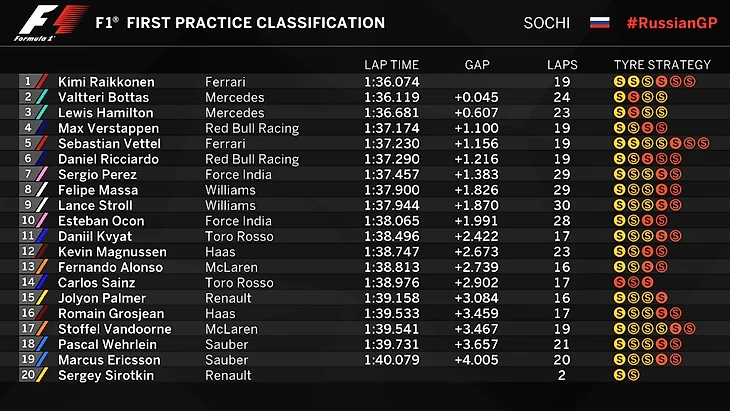Click the GAP column header
Viewport: 730px width, 411px height.
[x=477, y=65]
